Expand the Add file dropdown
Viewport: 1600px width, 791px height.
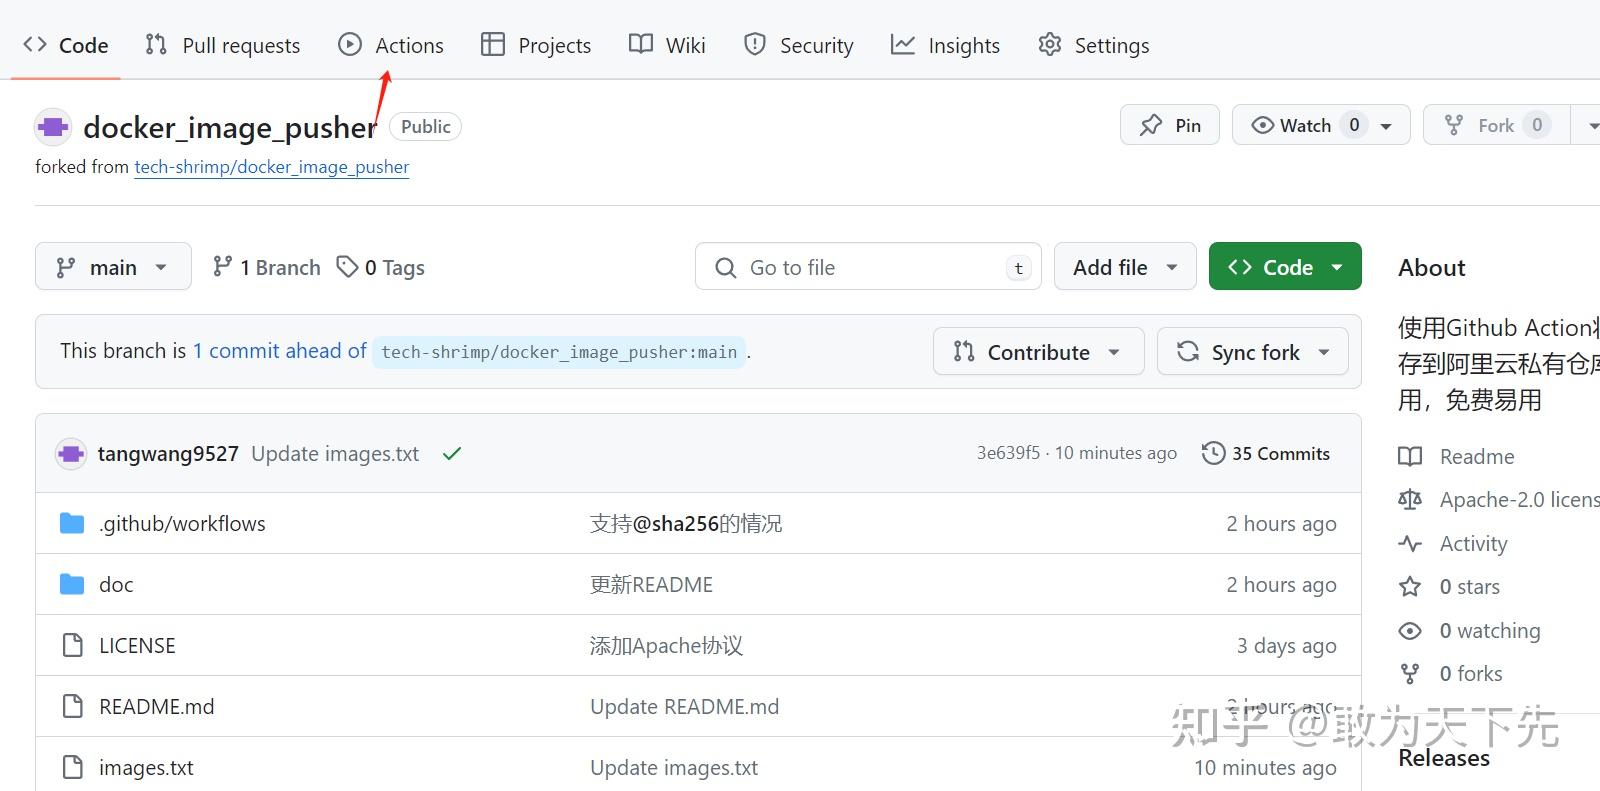point(1125,267)
